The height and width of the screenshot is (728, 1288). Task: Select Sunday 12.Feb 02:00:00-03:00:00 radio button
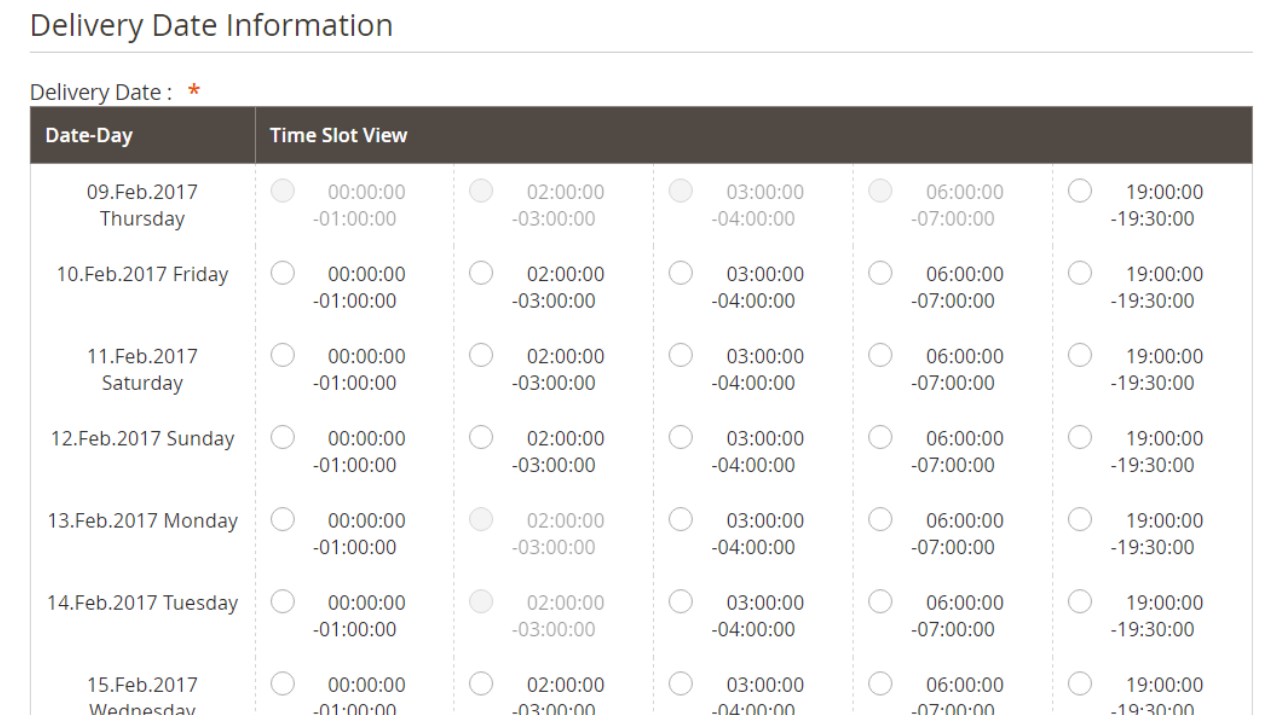click(x=482, y=437)
